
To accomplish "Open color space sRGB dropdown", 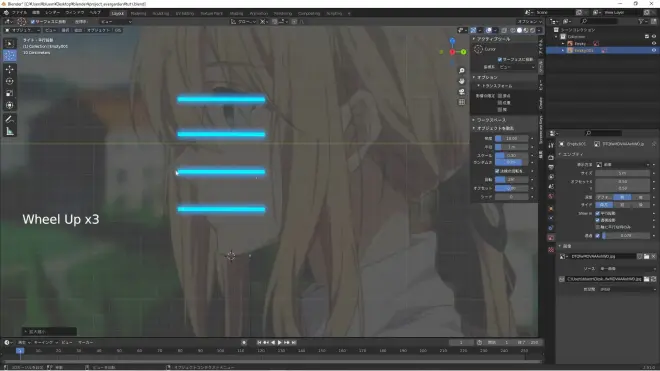I will point(627,289).
